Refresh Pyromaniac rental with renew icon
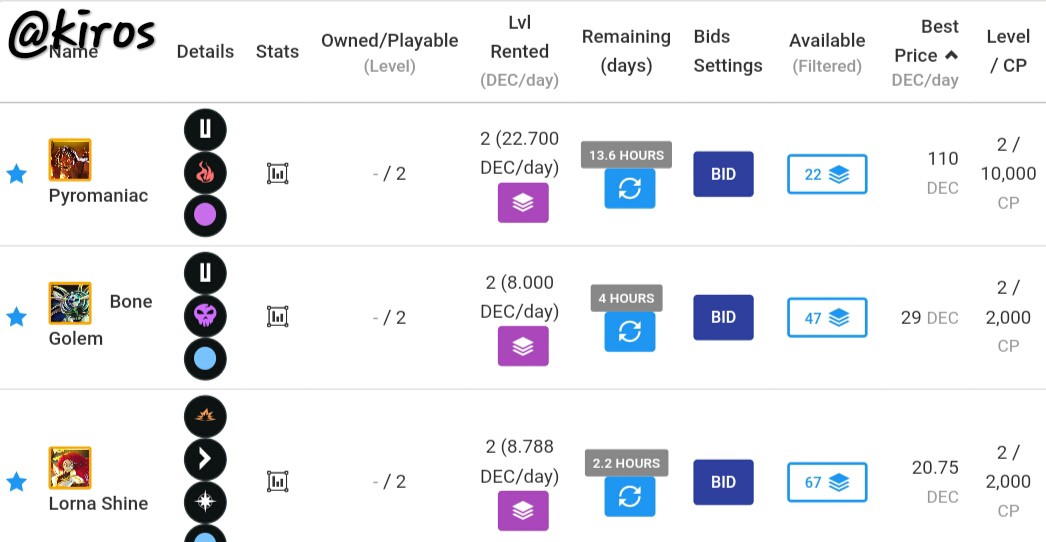 (x=630, y=188)
